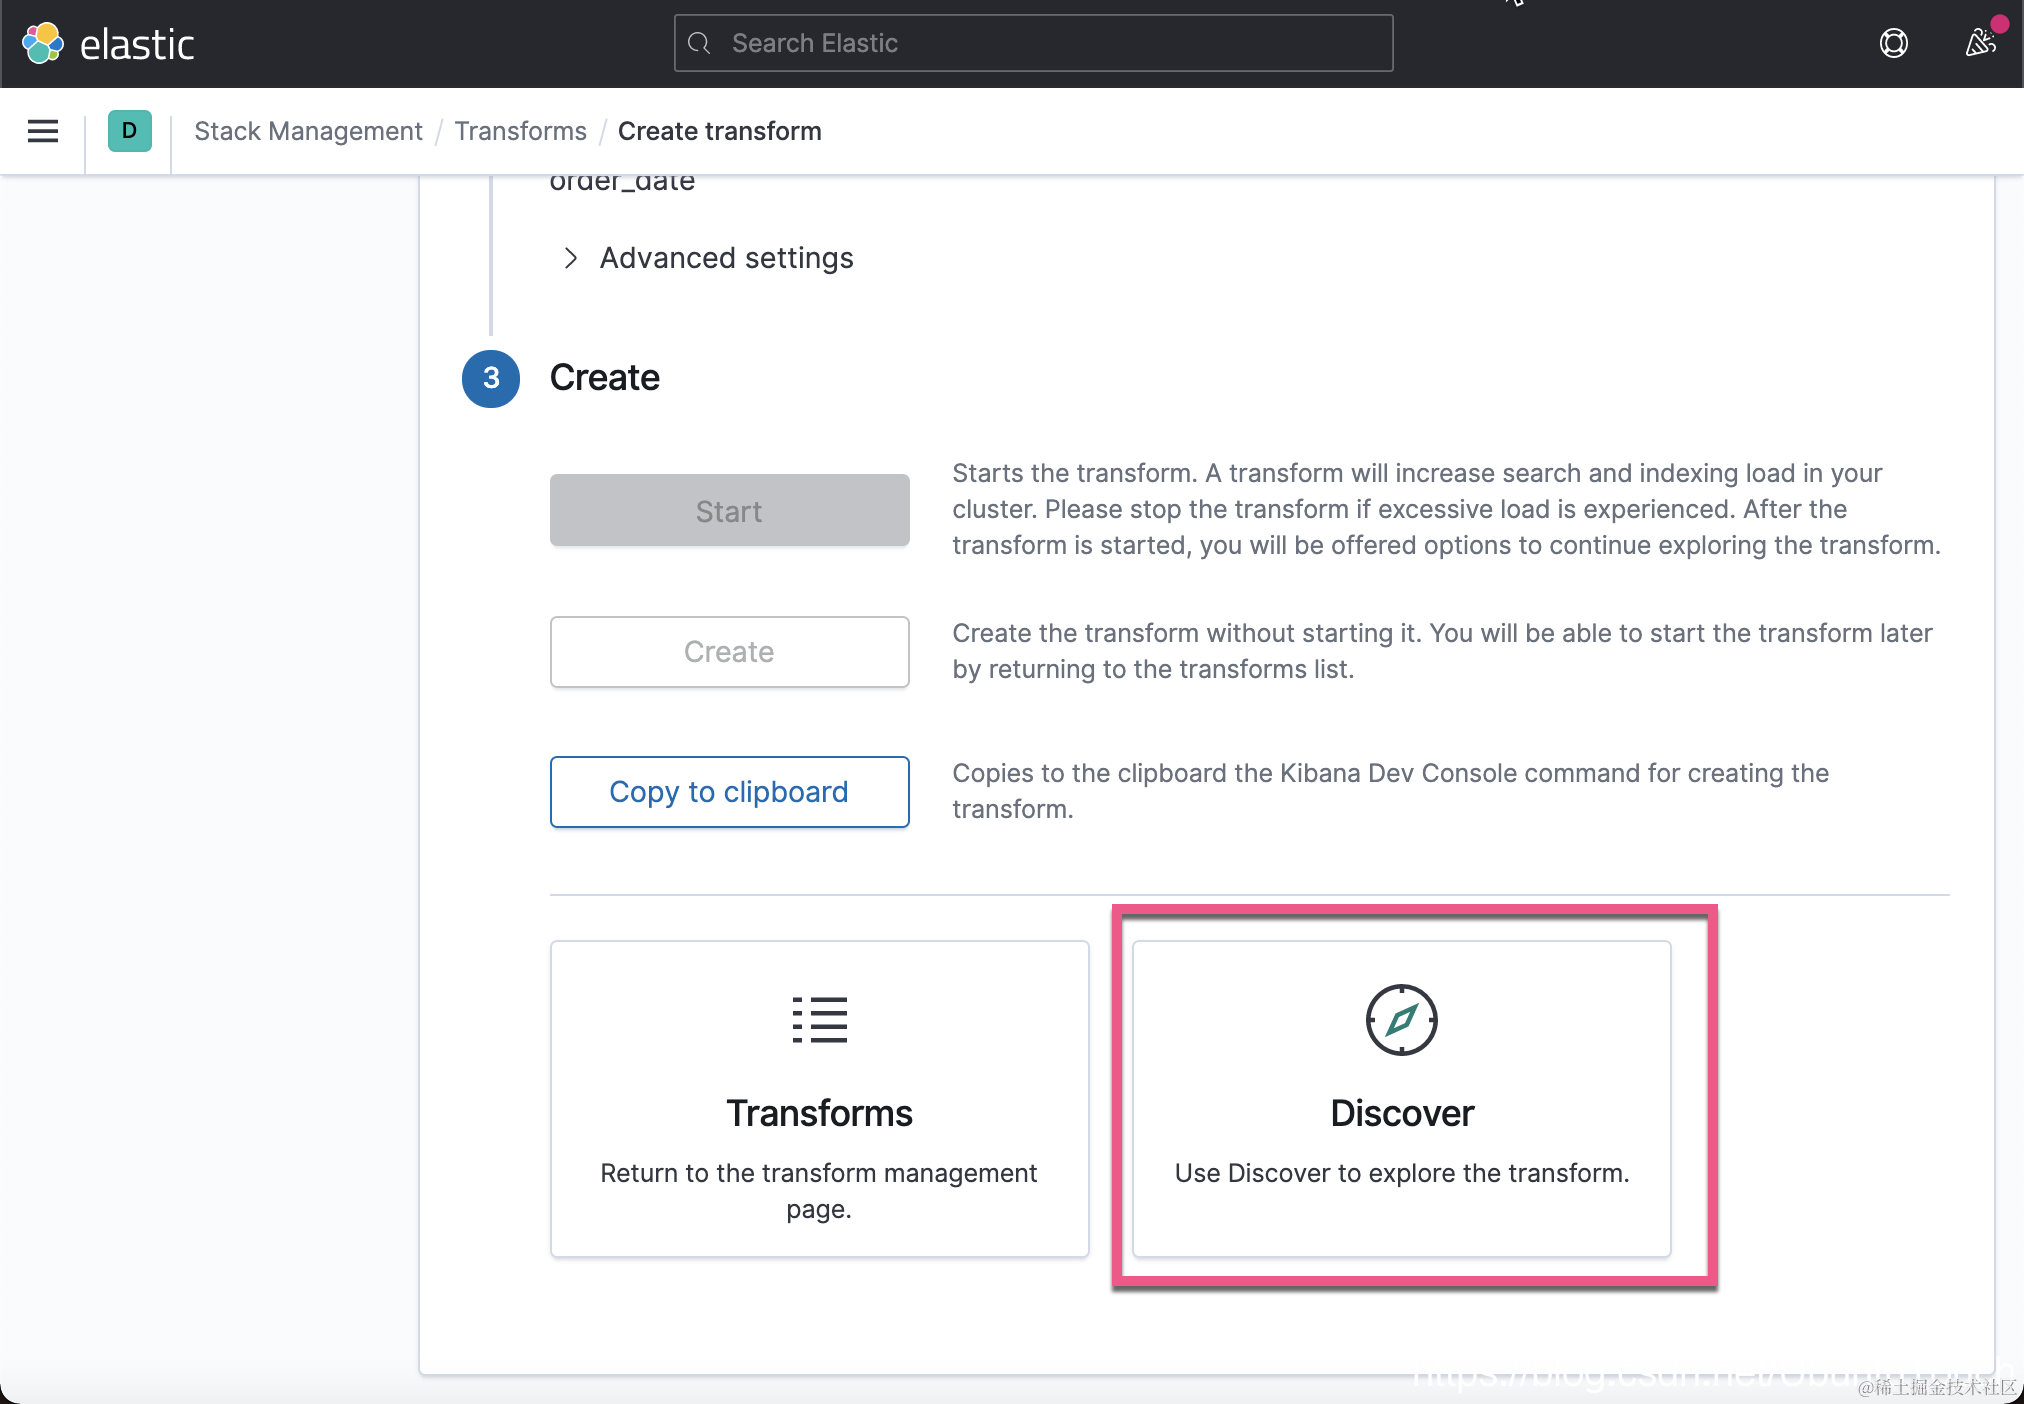Click the Transforms list icon

tap(819, 1020)
